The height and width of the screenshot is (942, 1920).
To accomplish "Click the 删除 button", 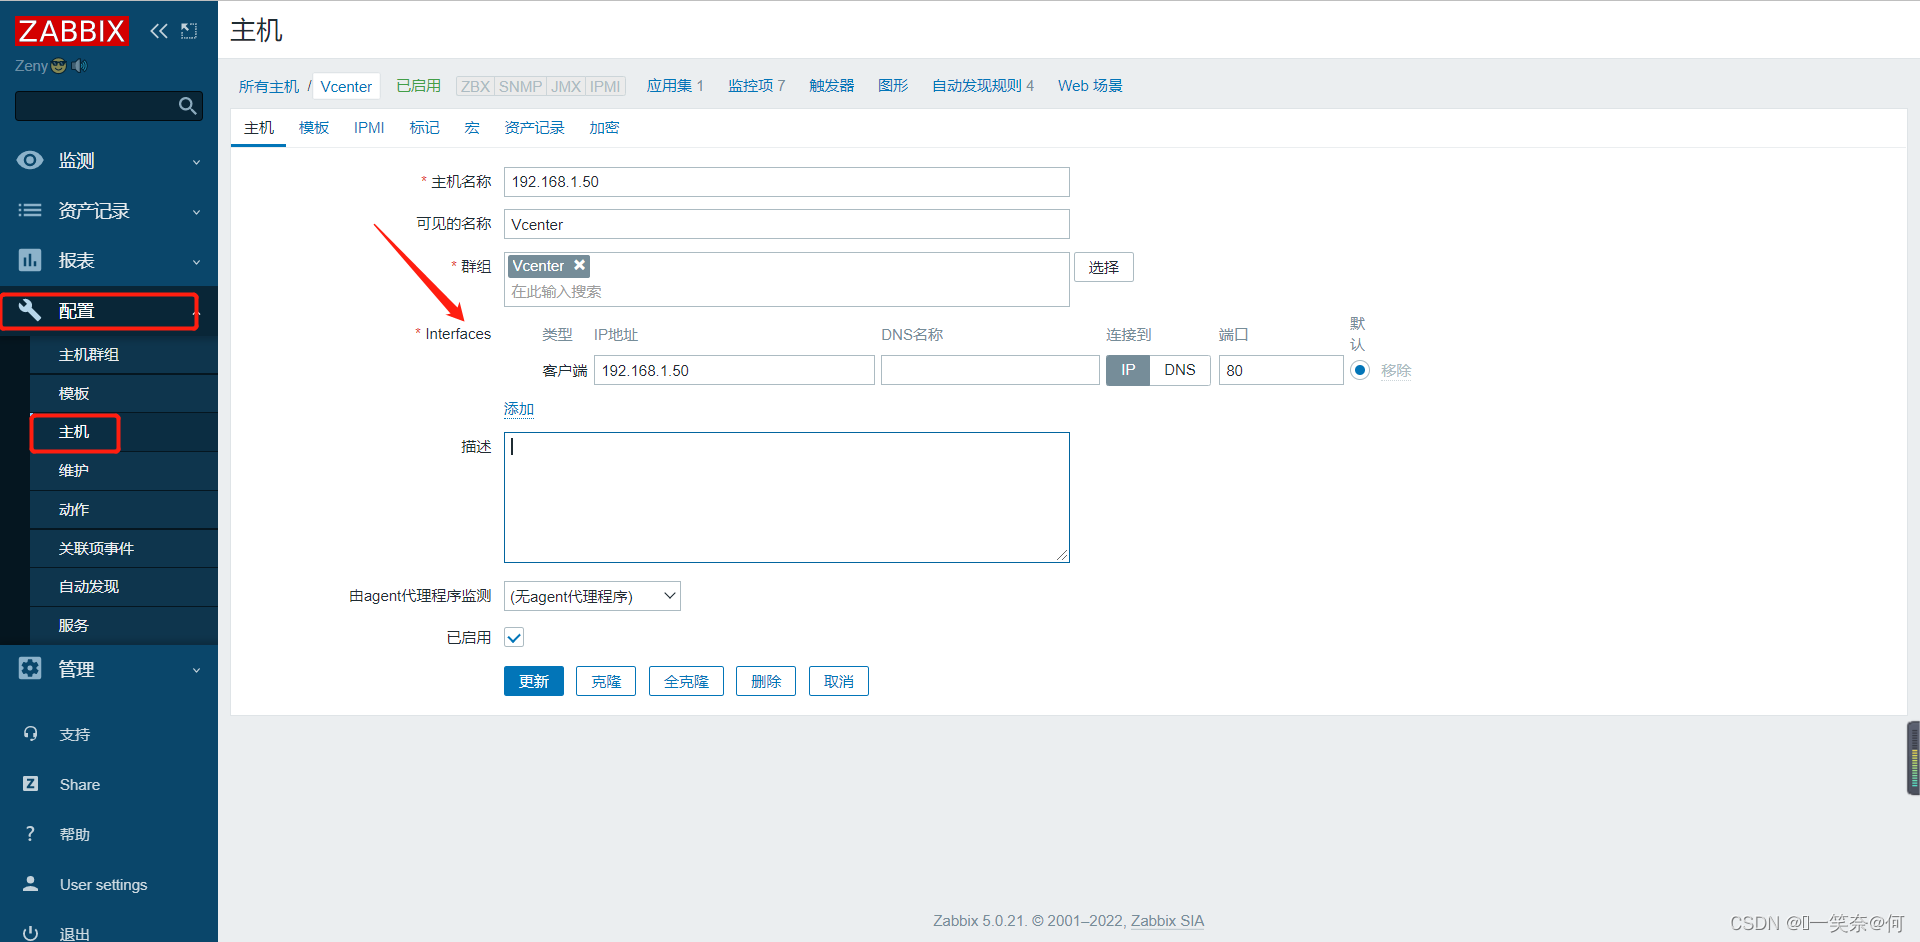I will point(766,681).
